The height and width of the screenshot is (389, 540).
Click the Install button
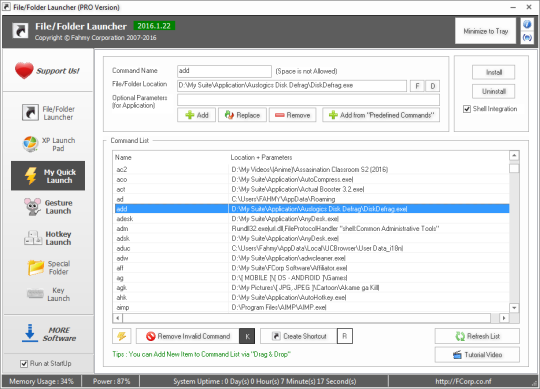coord(494,72)
